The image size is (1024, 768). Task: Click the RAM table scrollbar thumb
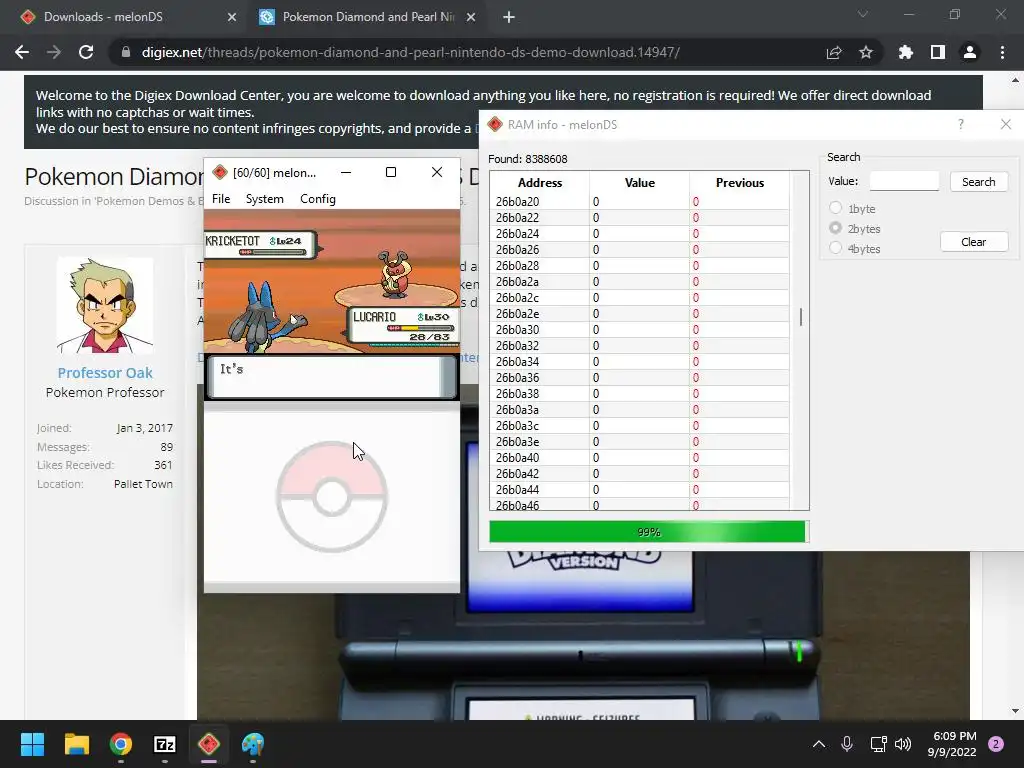(x=801, y=317)
